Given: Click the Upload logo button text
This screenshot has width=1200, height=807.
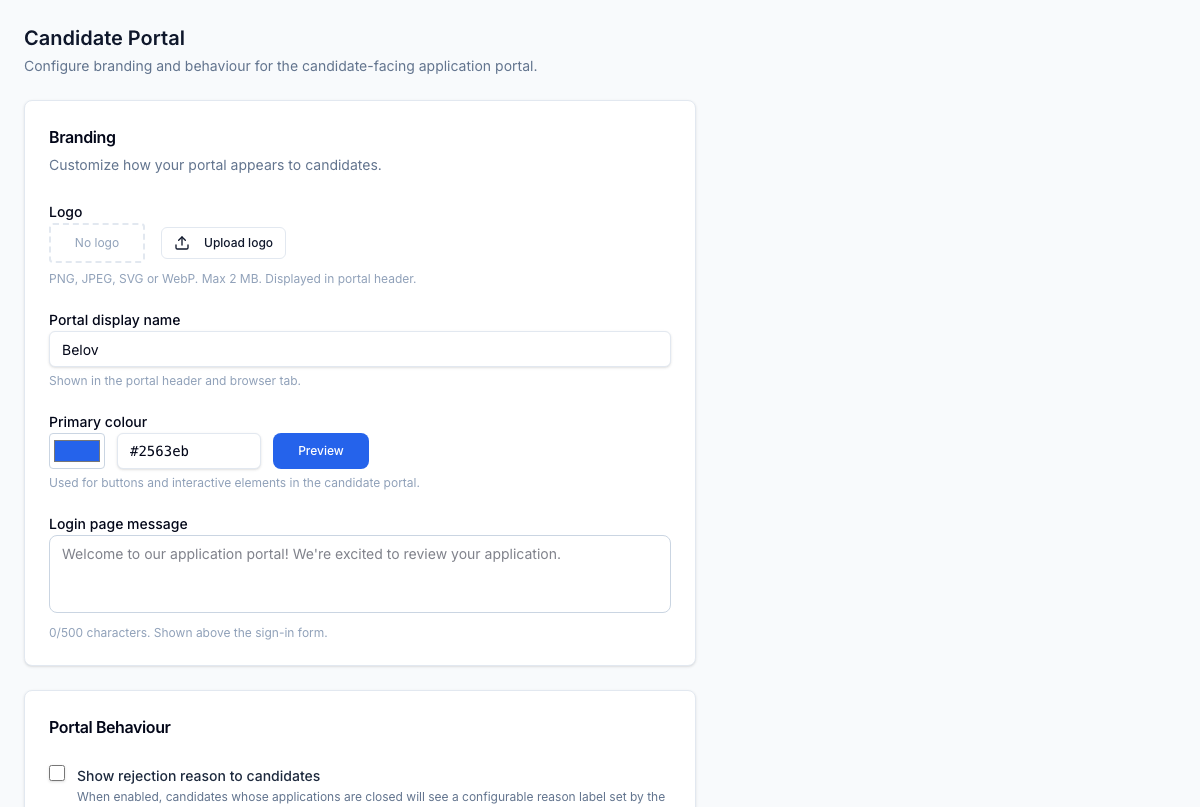Looking at the screenshot, I should point(238,243).
